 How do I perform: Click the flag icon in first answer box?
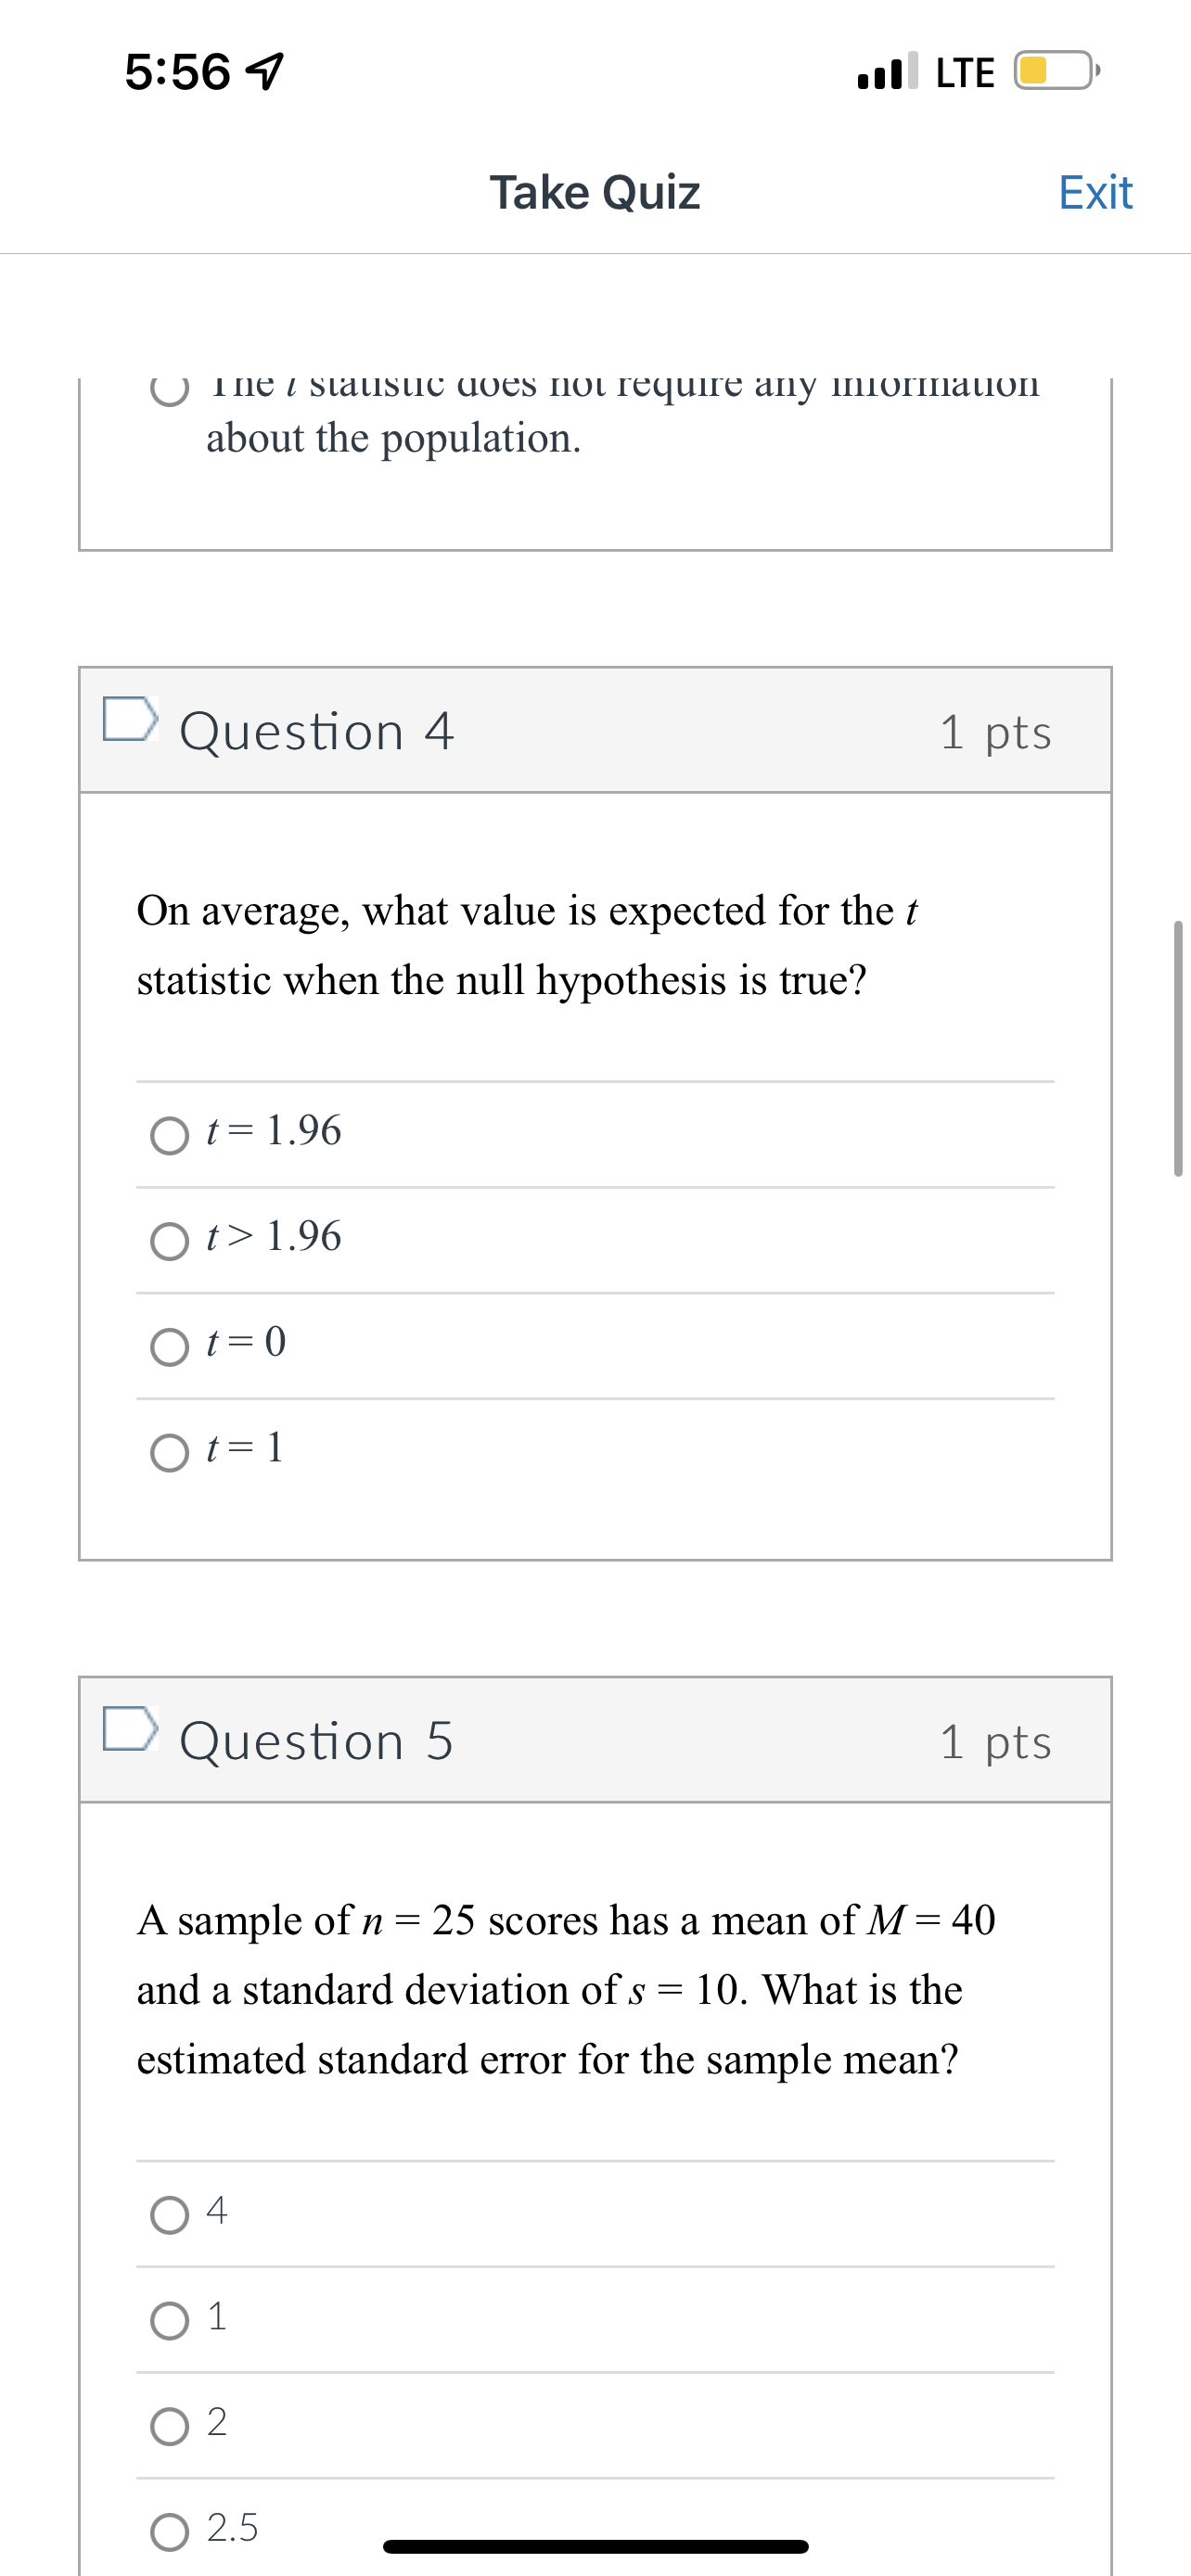click(130, 723)
